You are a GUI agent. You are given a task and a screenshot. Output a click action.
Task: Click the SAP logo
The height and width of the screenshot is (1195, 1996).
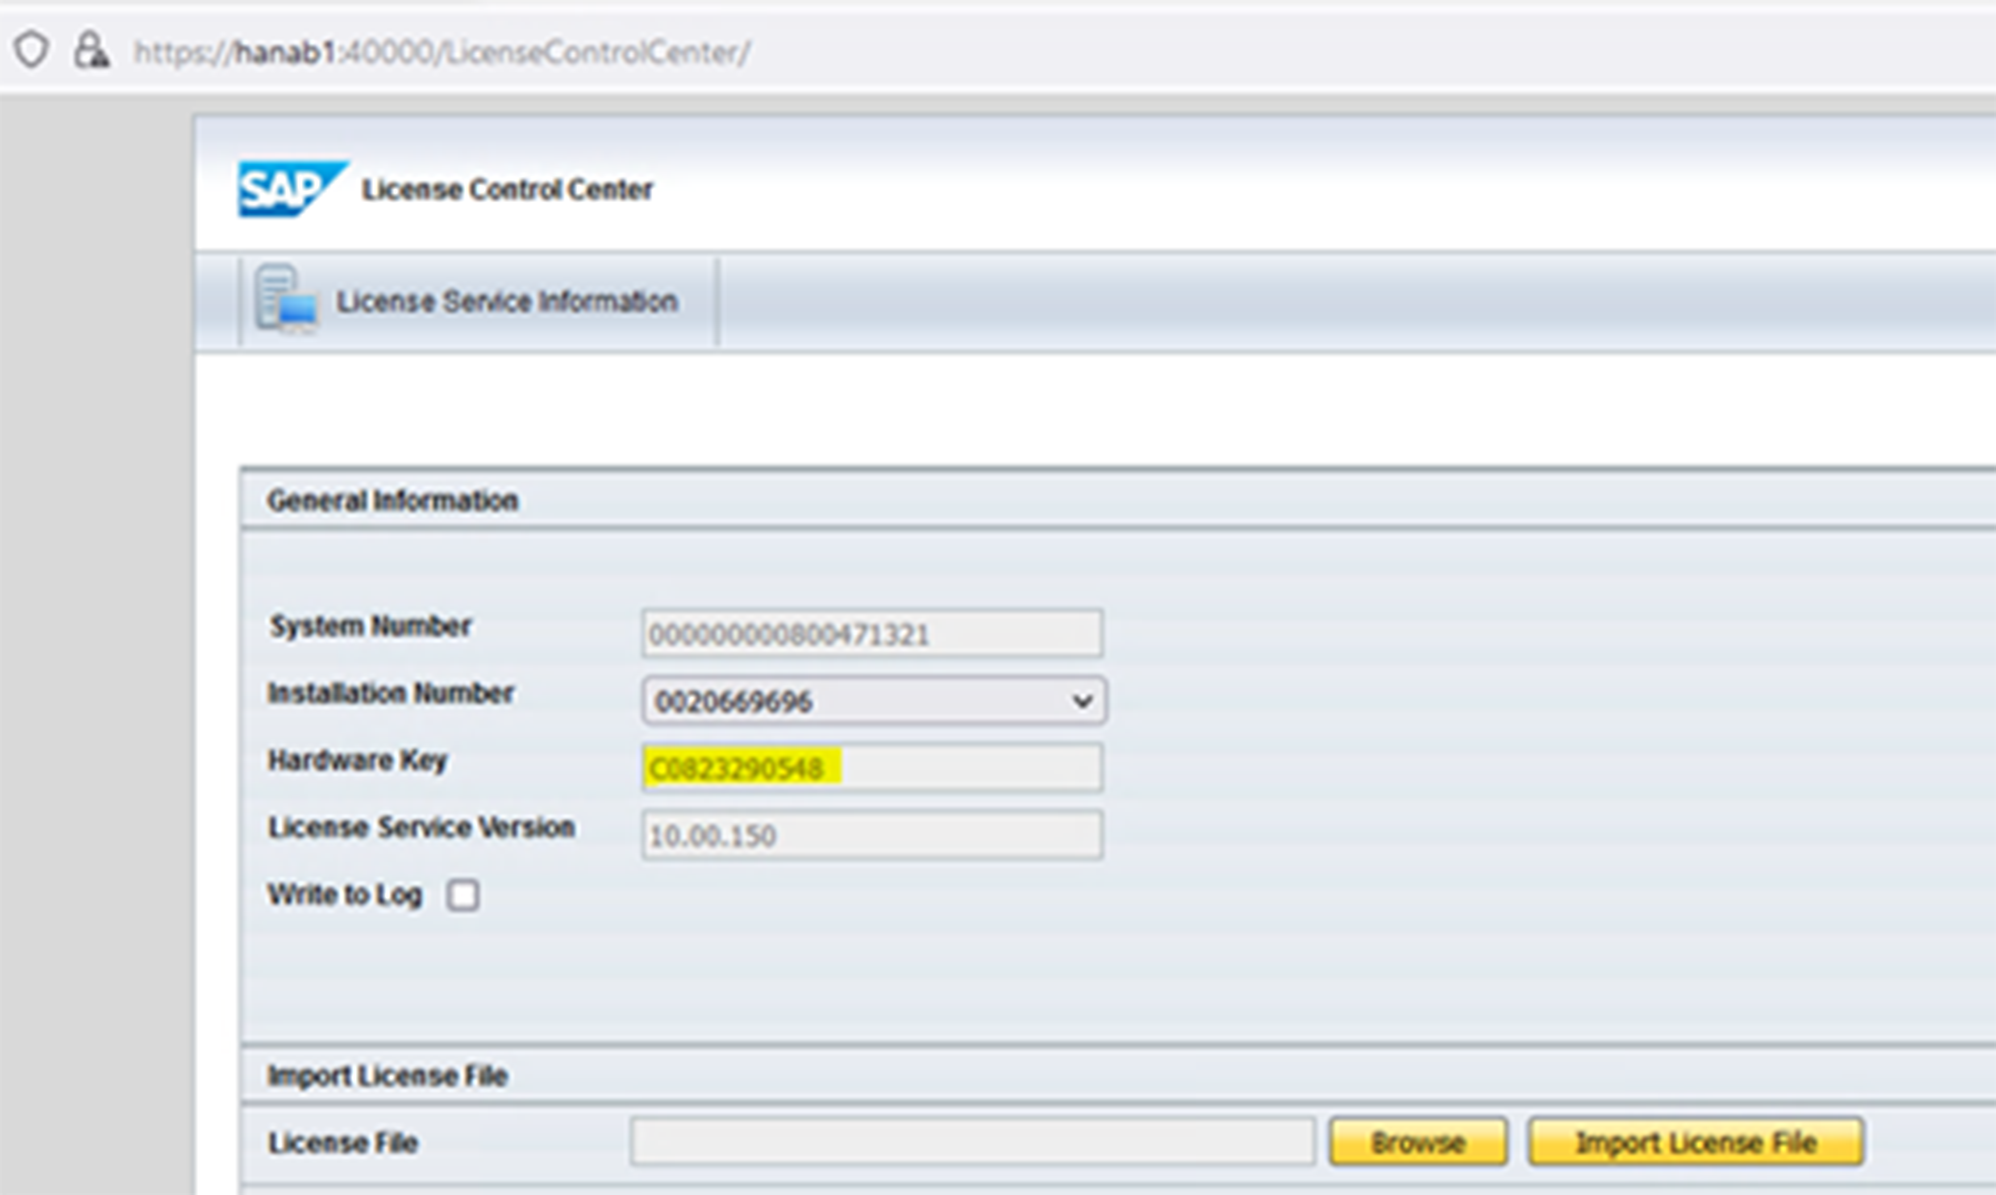292,186
